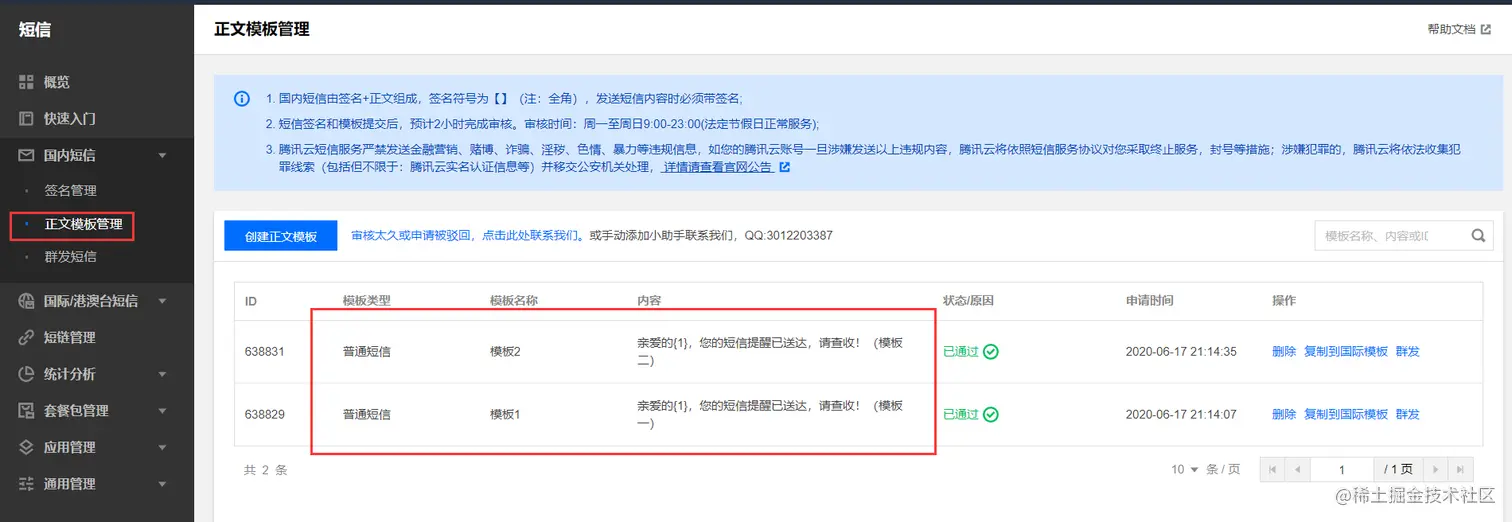1512x522 pixels.
Task: Open the 帮助文档 link
Action: (1451, 30)
